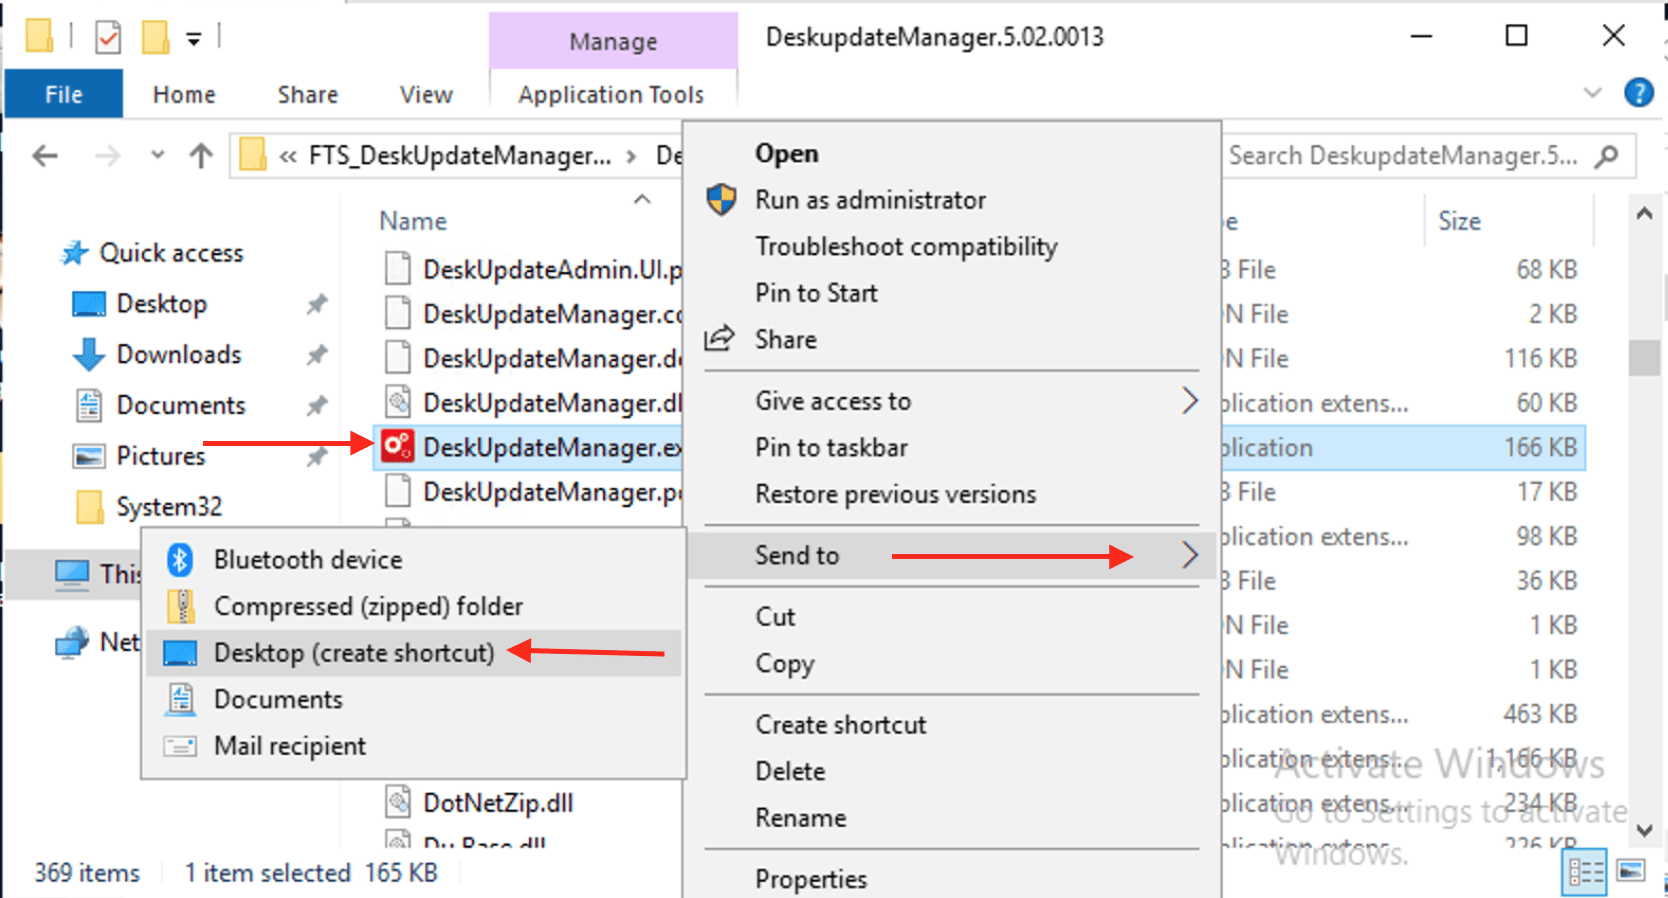The height and width of the screenshot is (898, 1668).
Task: Click the Back navigation arrow
Action: pyautogui.click(x=45, y=156)
